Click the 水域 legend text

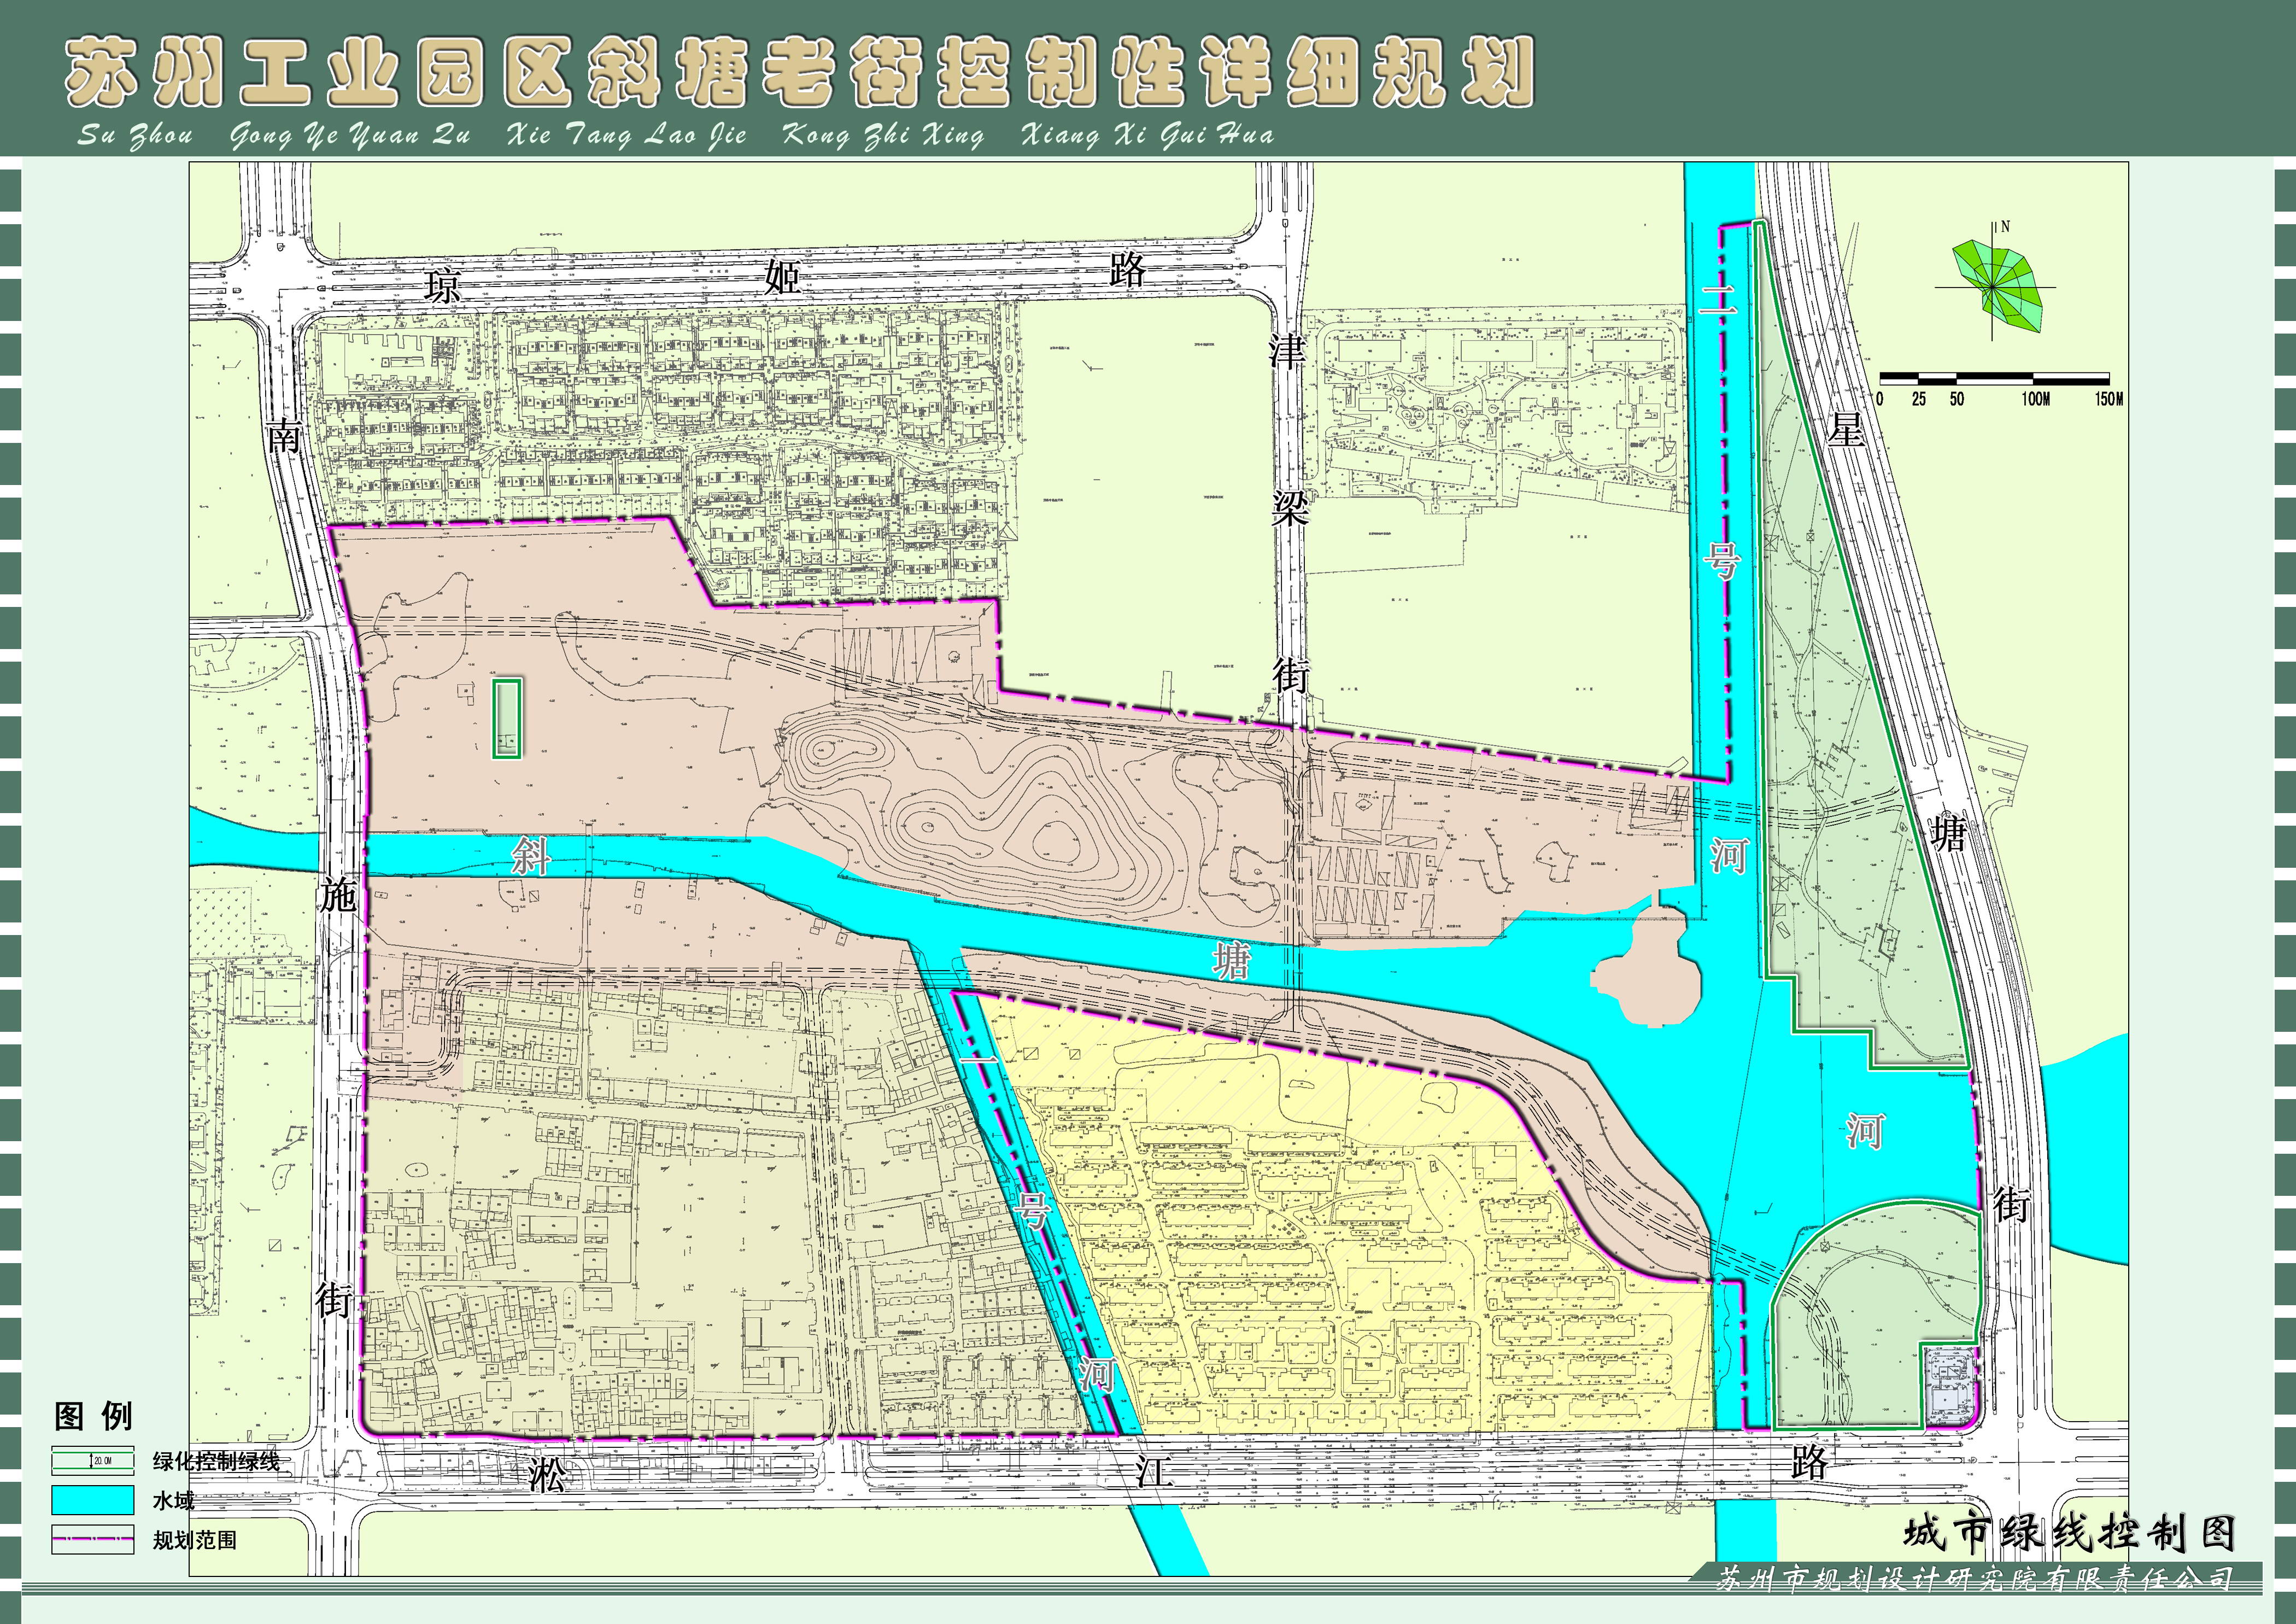coord(173,1501)
